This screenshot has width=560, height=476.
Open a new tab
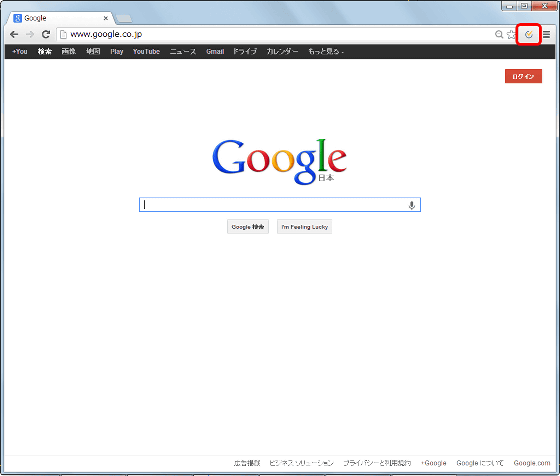(x=124, y=18)
